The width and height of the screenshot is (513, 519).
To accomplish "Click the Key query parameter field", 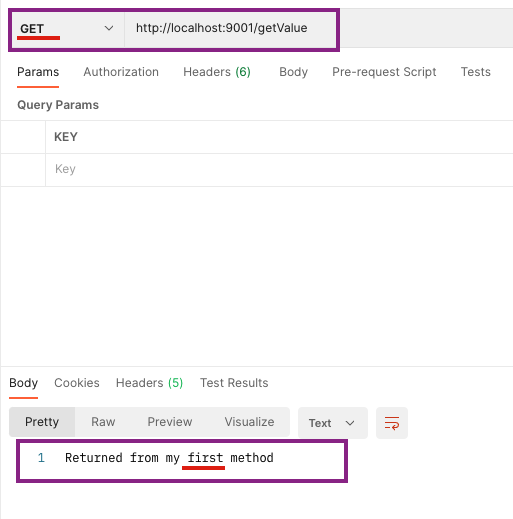I will point(279,169).
